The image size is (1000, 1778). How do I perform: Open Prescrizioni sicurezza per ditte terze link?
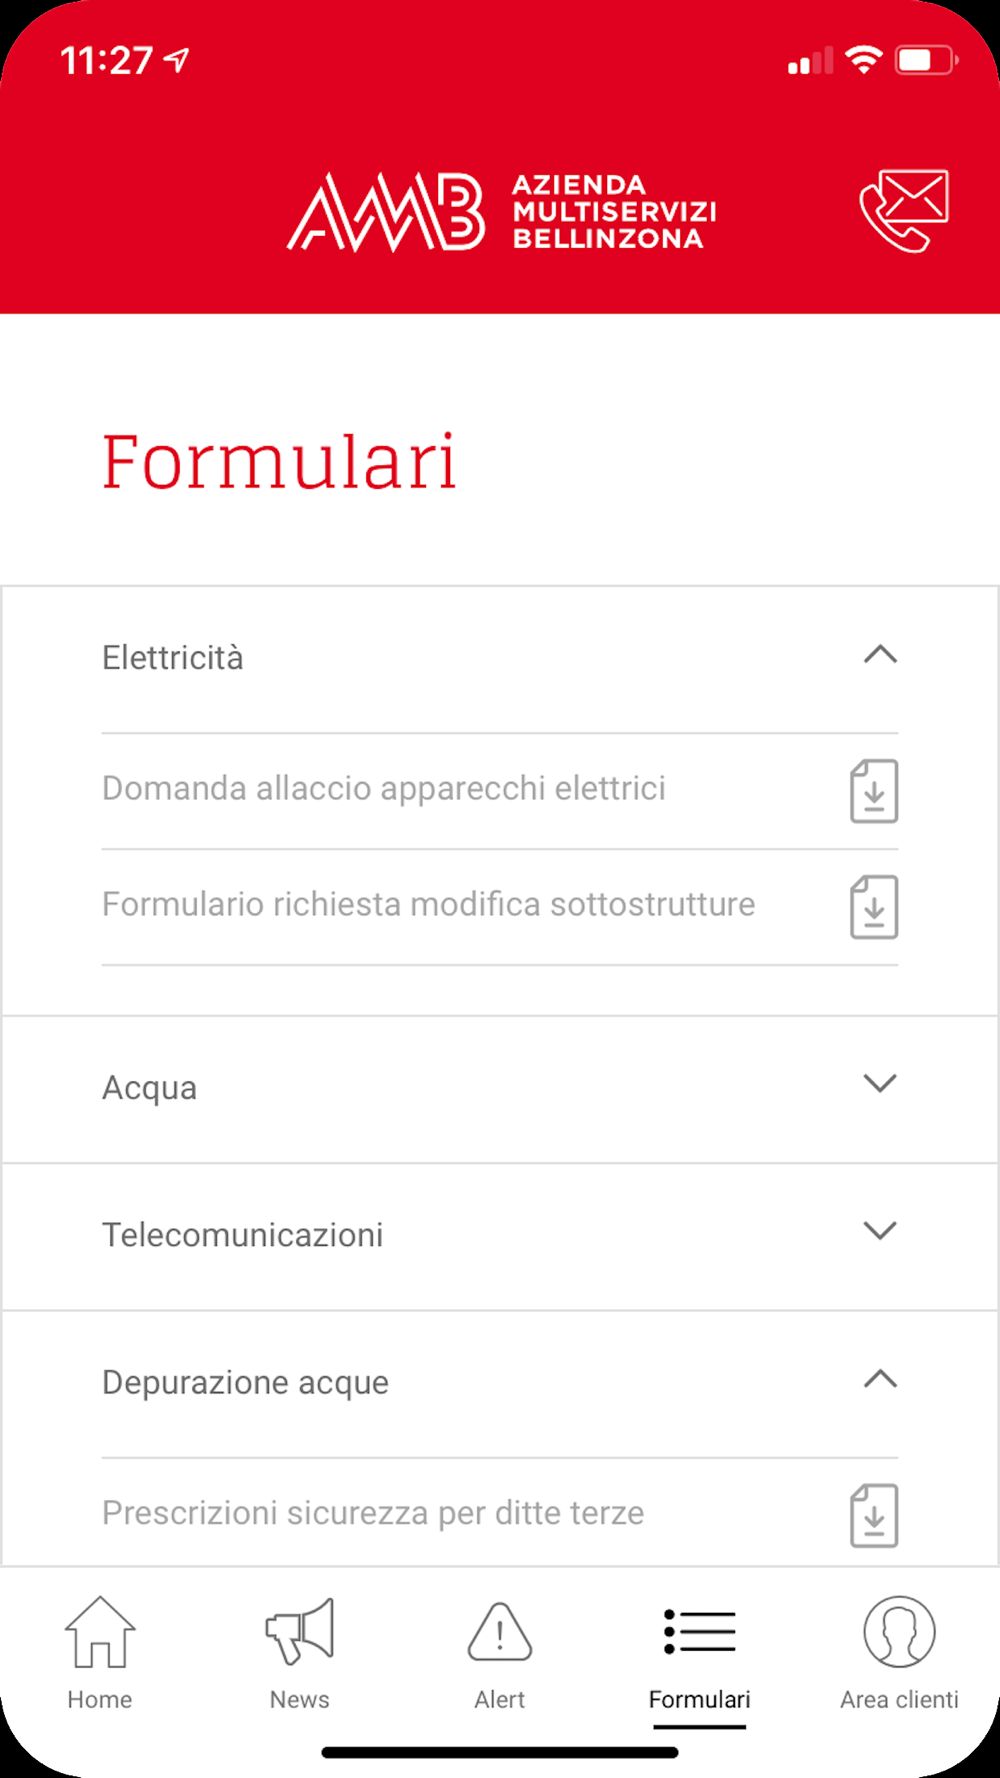pyautogui.click(x=373, y=1513)
